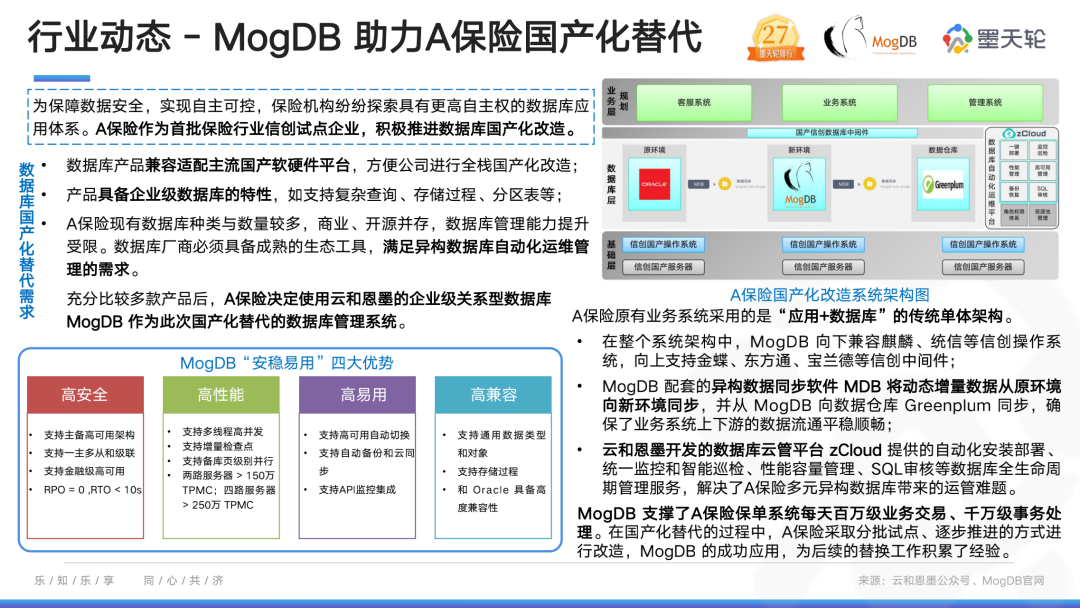Click the footer 乐/知/乐/享 同/心/共/济
This screenshot has height=608, width=1080.
(129, 580)
